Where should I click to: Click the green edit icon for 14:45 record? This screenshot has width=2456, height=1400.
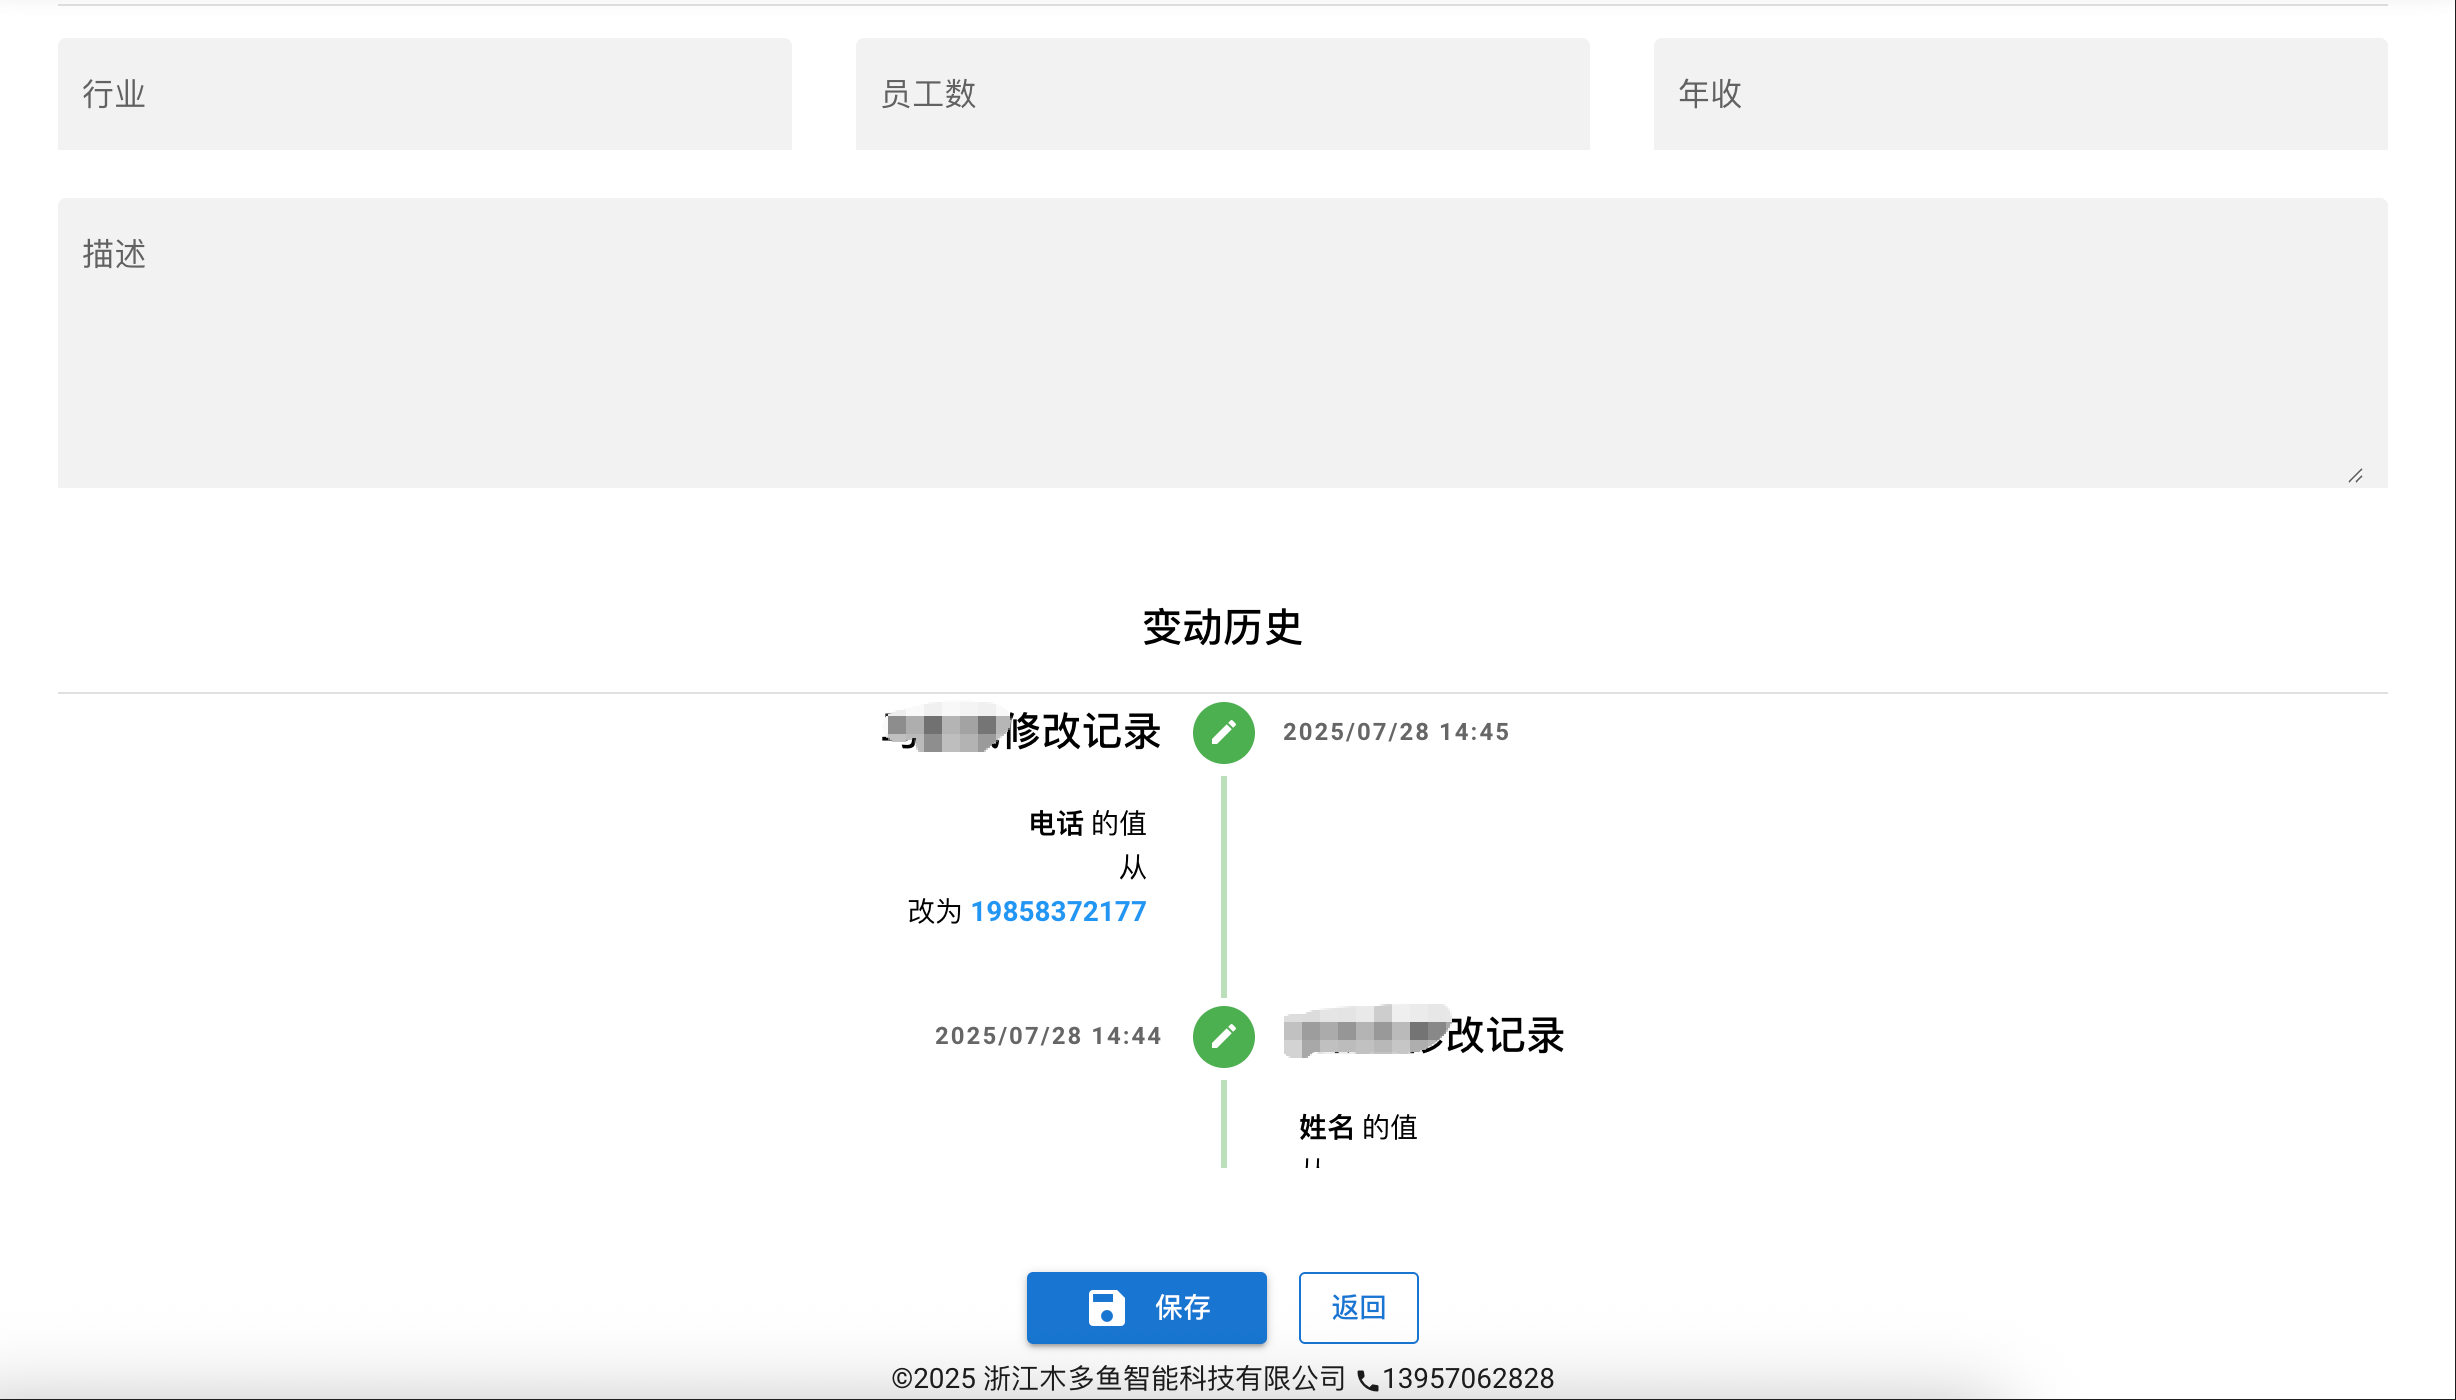pos(1223,733)
